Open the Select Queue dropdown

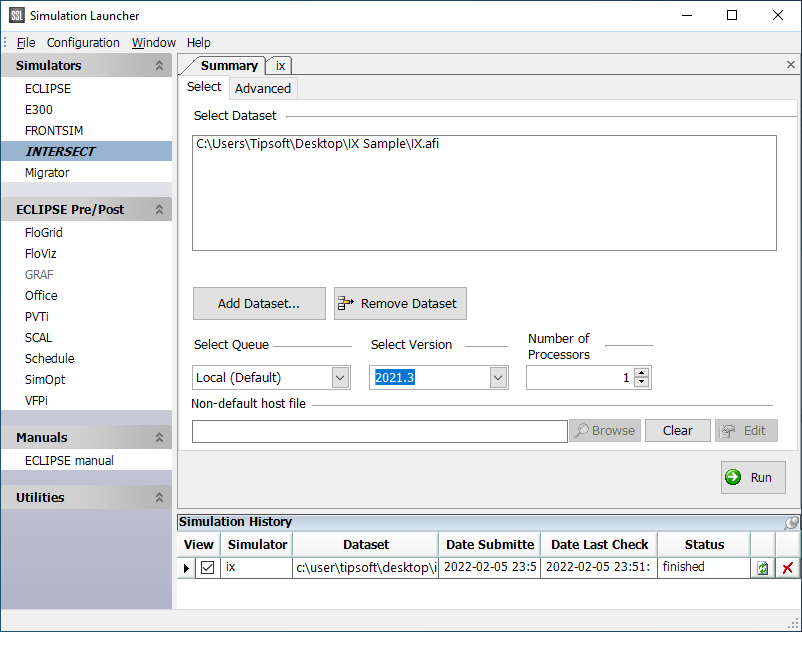click(x=340, y=378)
